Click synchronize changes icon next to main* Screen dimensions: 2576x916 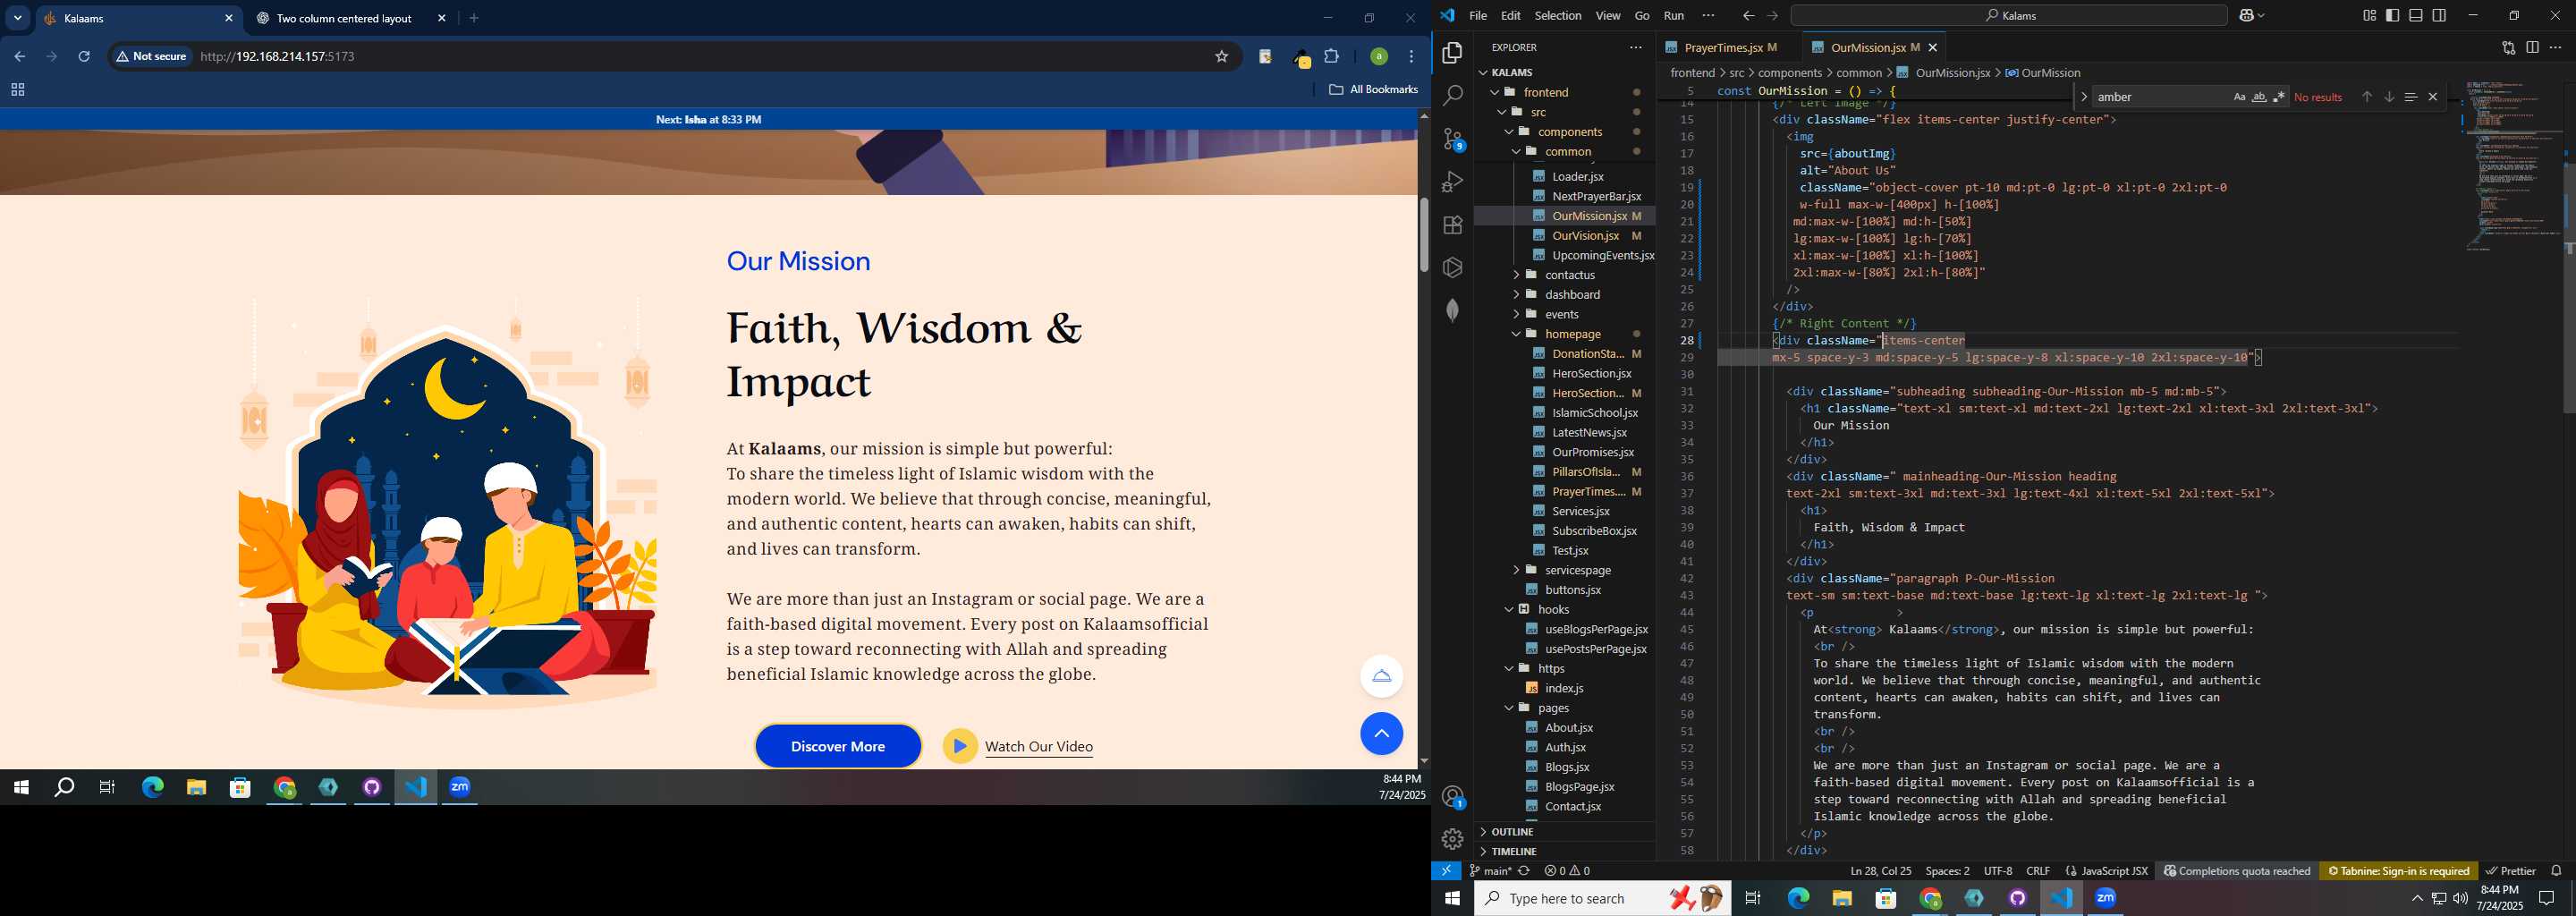pos(1524,871)
